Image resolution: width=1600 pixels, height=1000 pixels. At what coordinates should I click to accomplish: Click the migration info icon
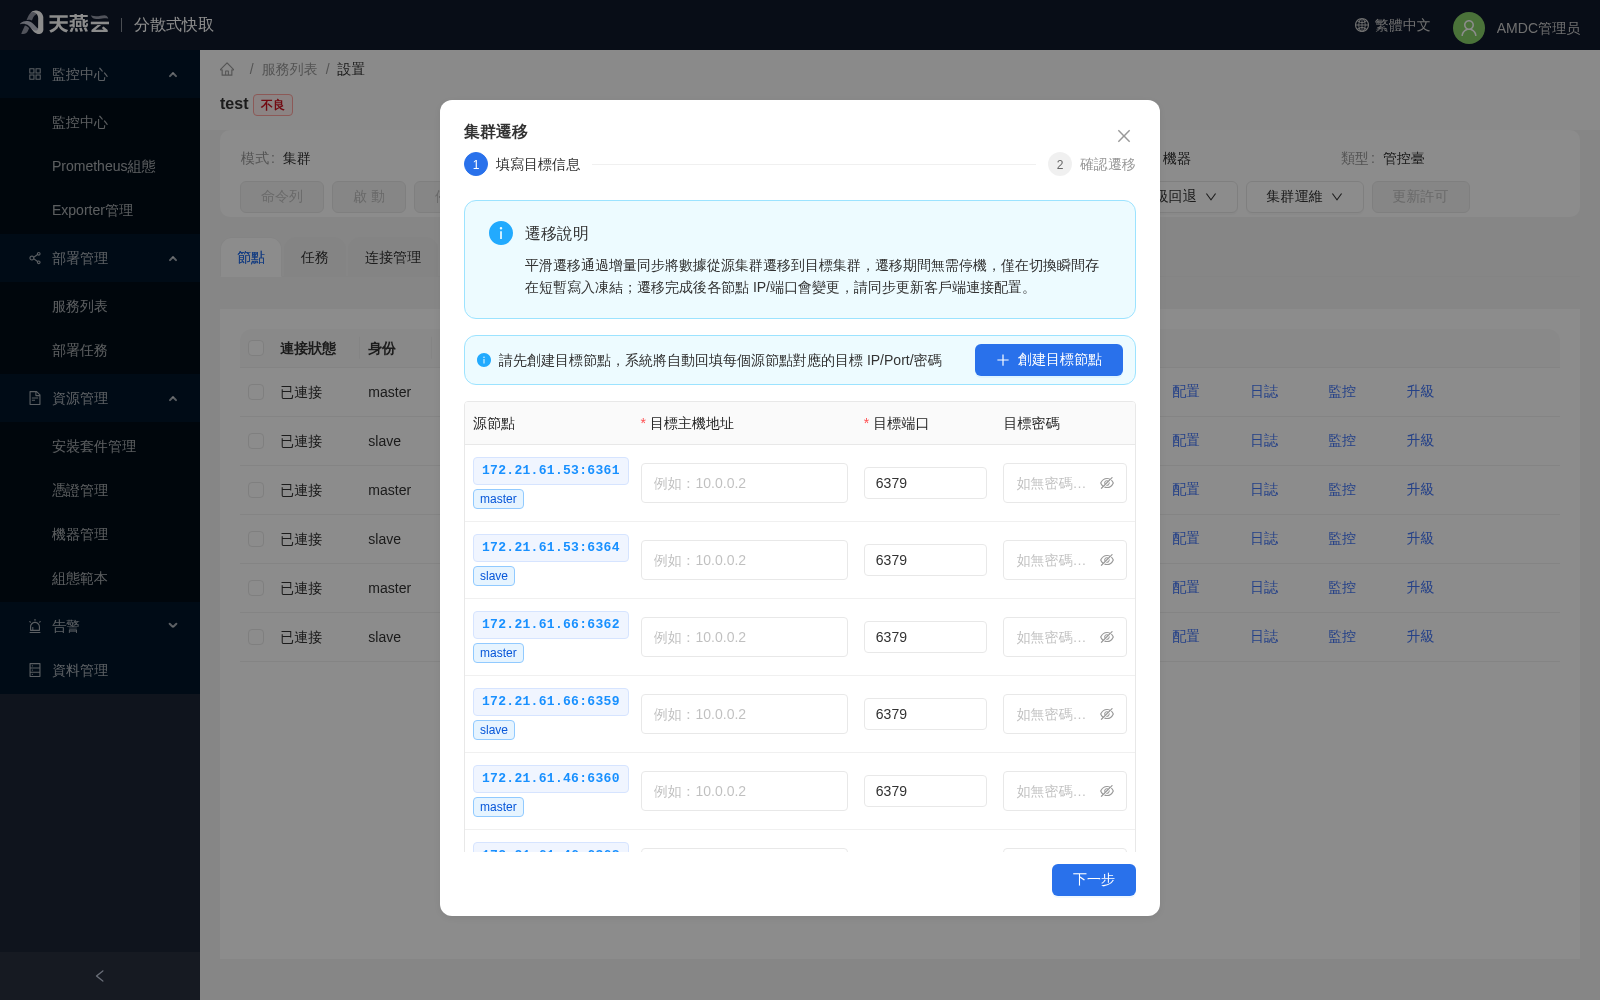click(x=501, y=233)
